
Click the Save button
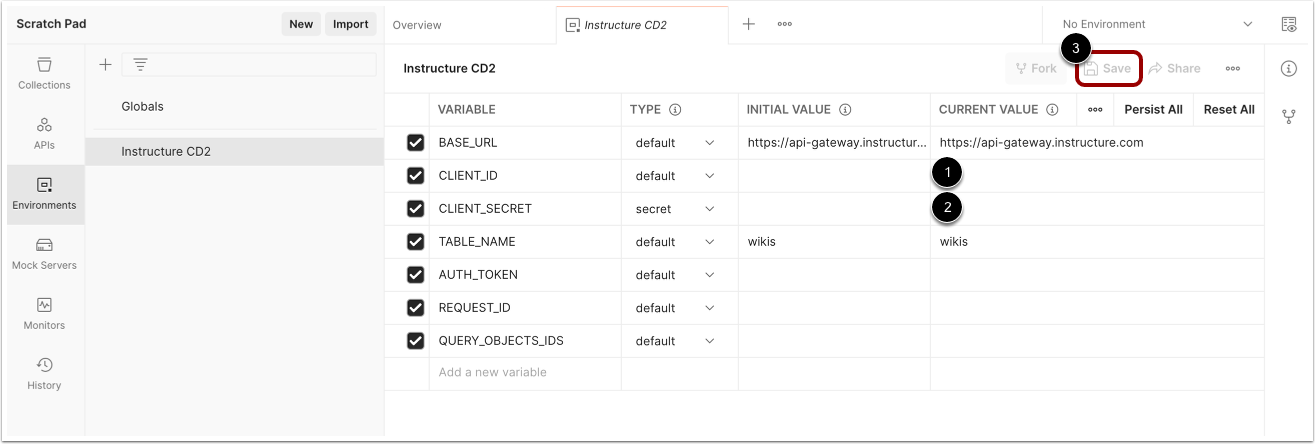coord(1109,69)
